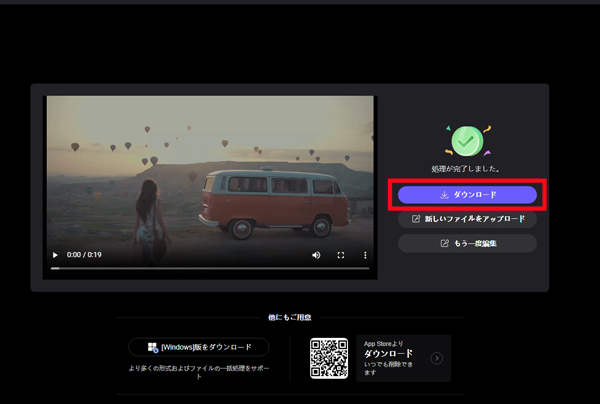This screenshot has width=600, height=404.
Task: Click the いつでも削除できます text
Action: point(390,369)
